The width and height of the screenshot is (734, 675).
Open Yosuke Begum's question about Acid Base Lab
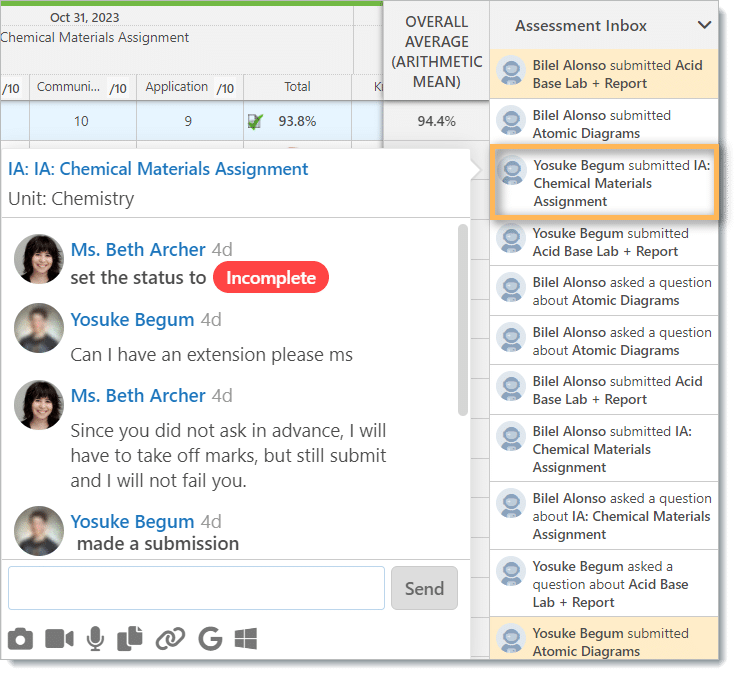(612, 584)
